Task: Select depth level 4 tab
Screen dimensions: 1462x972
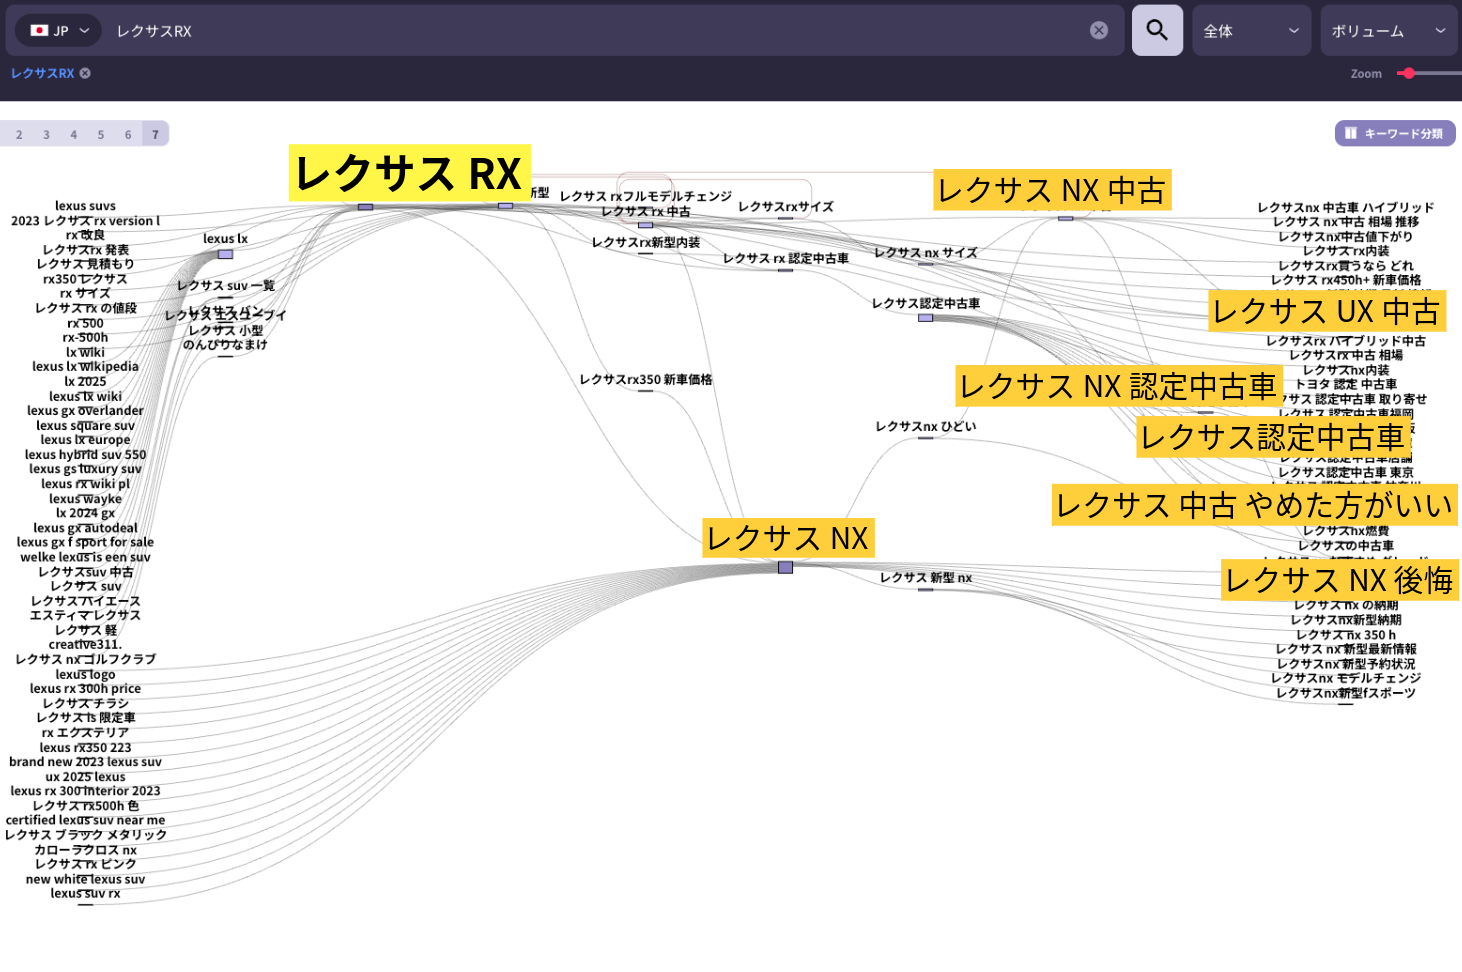Action: pos(73,134)
